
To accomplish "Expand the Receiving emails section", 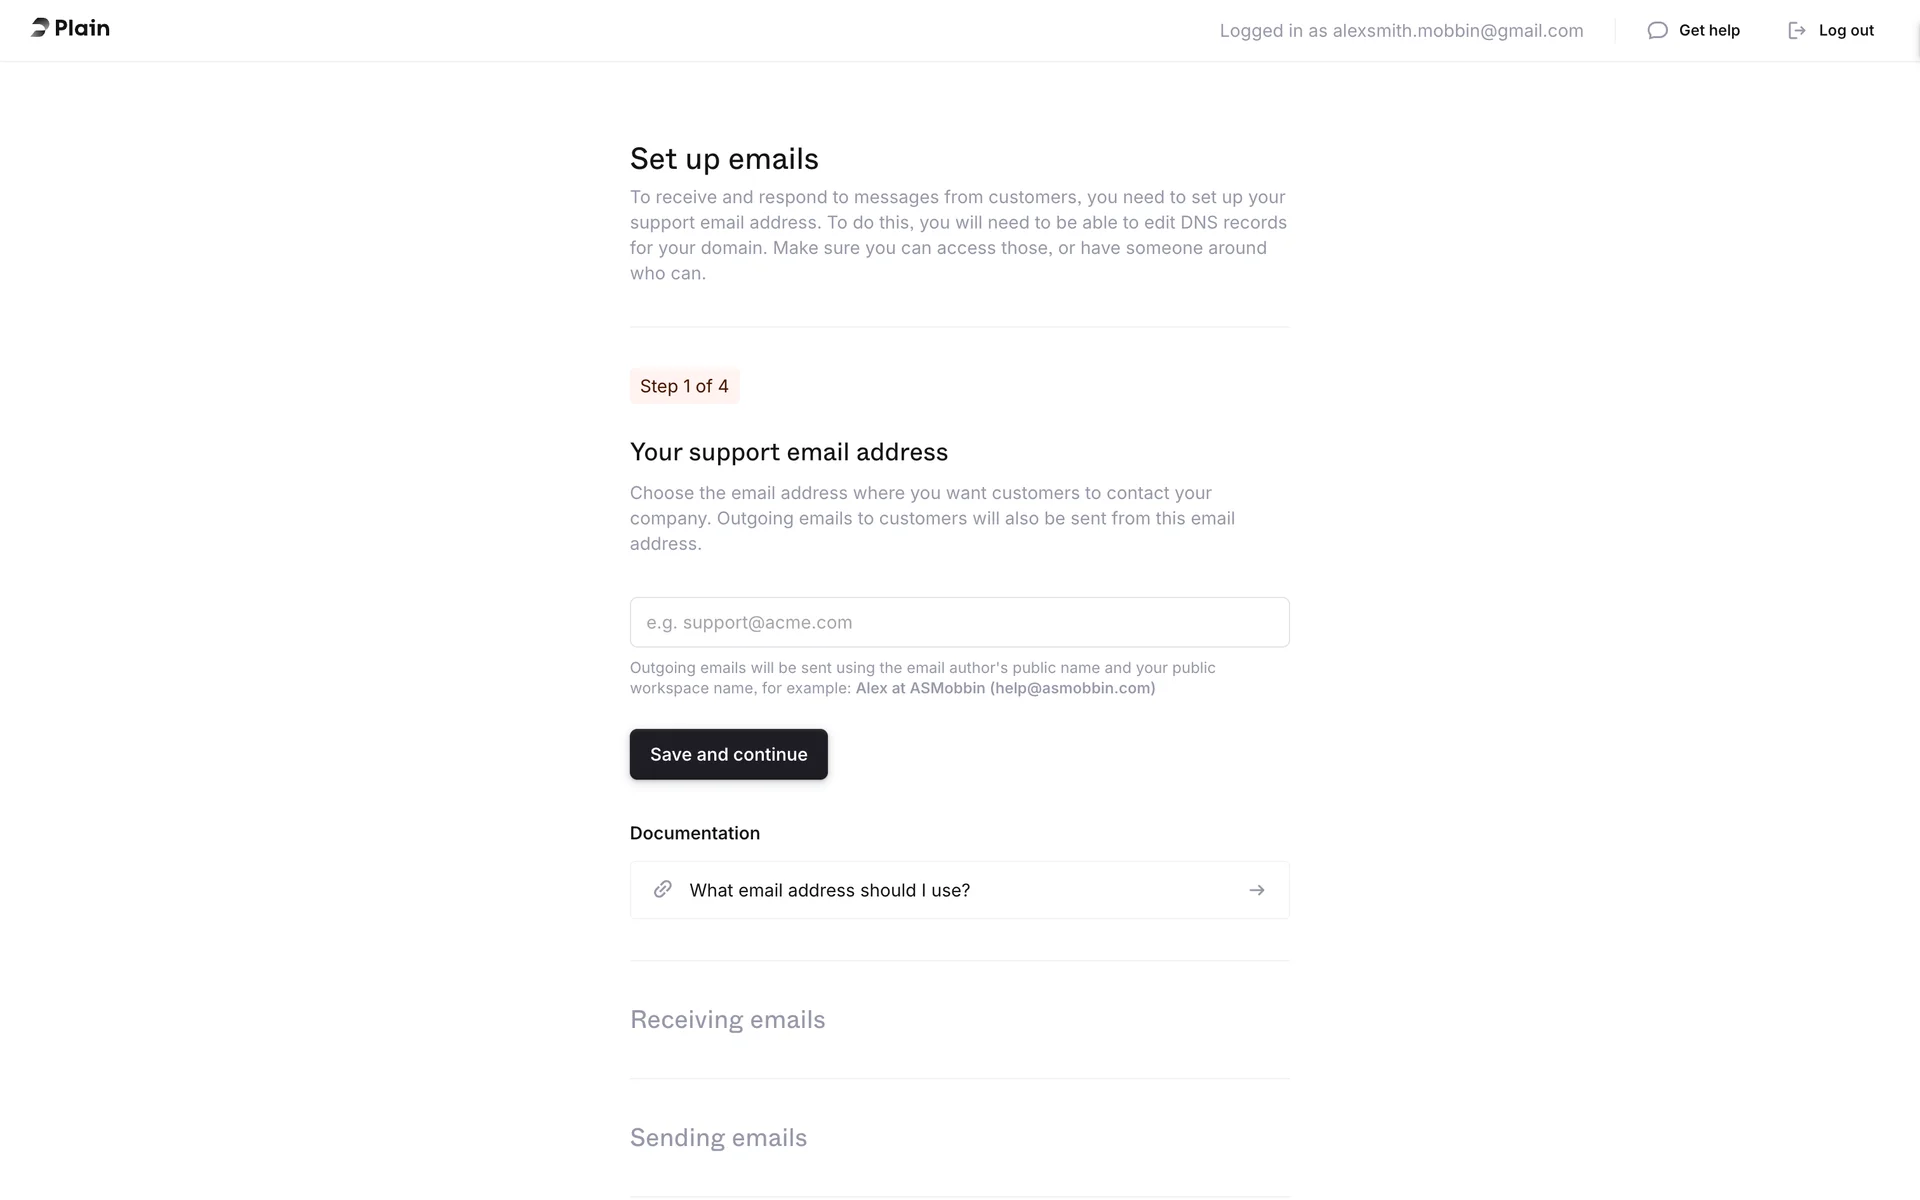I will tap(727, 1020).
